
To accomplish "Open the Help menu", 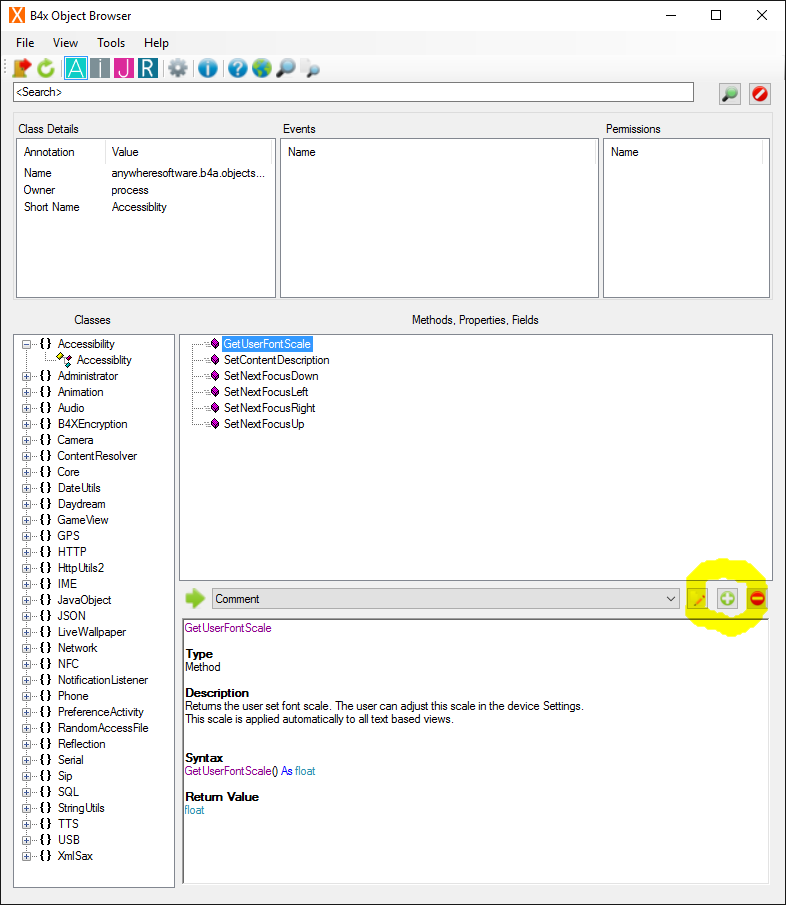I will pos(156,43).
